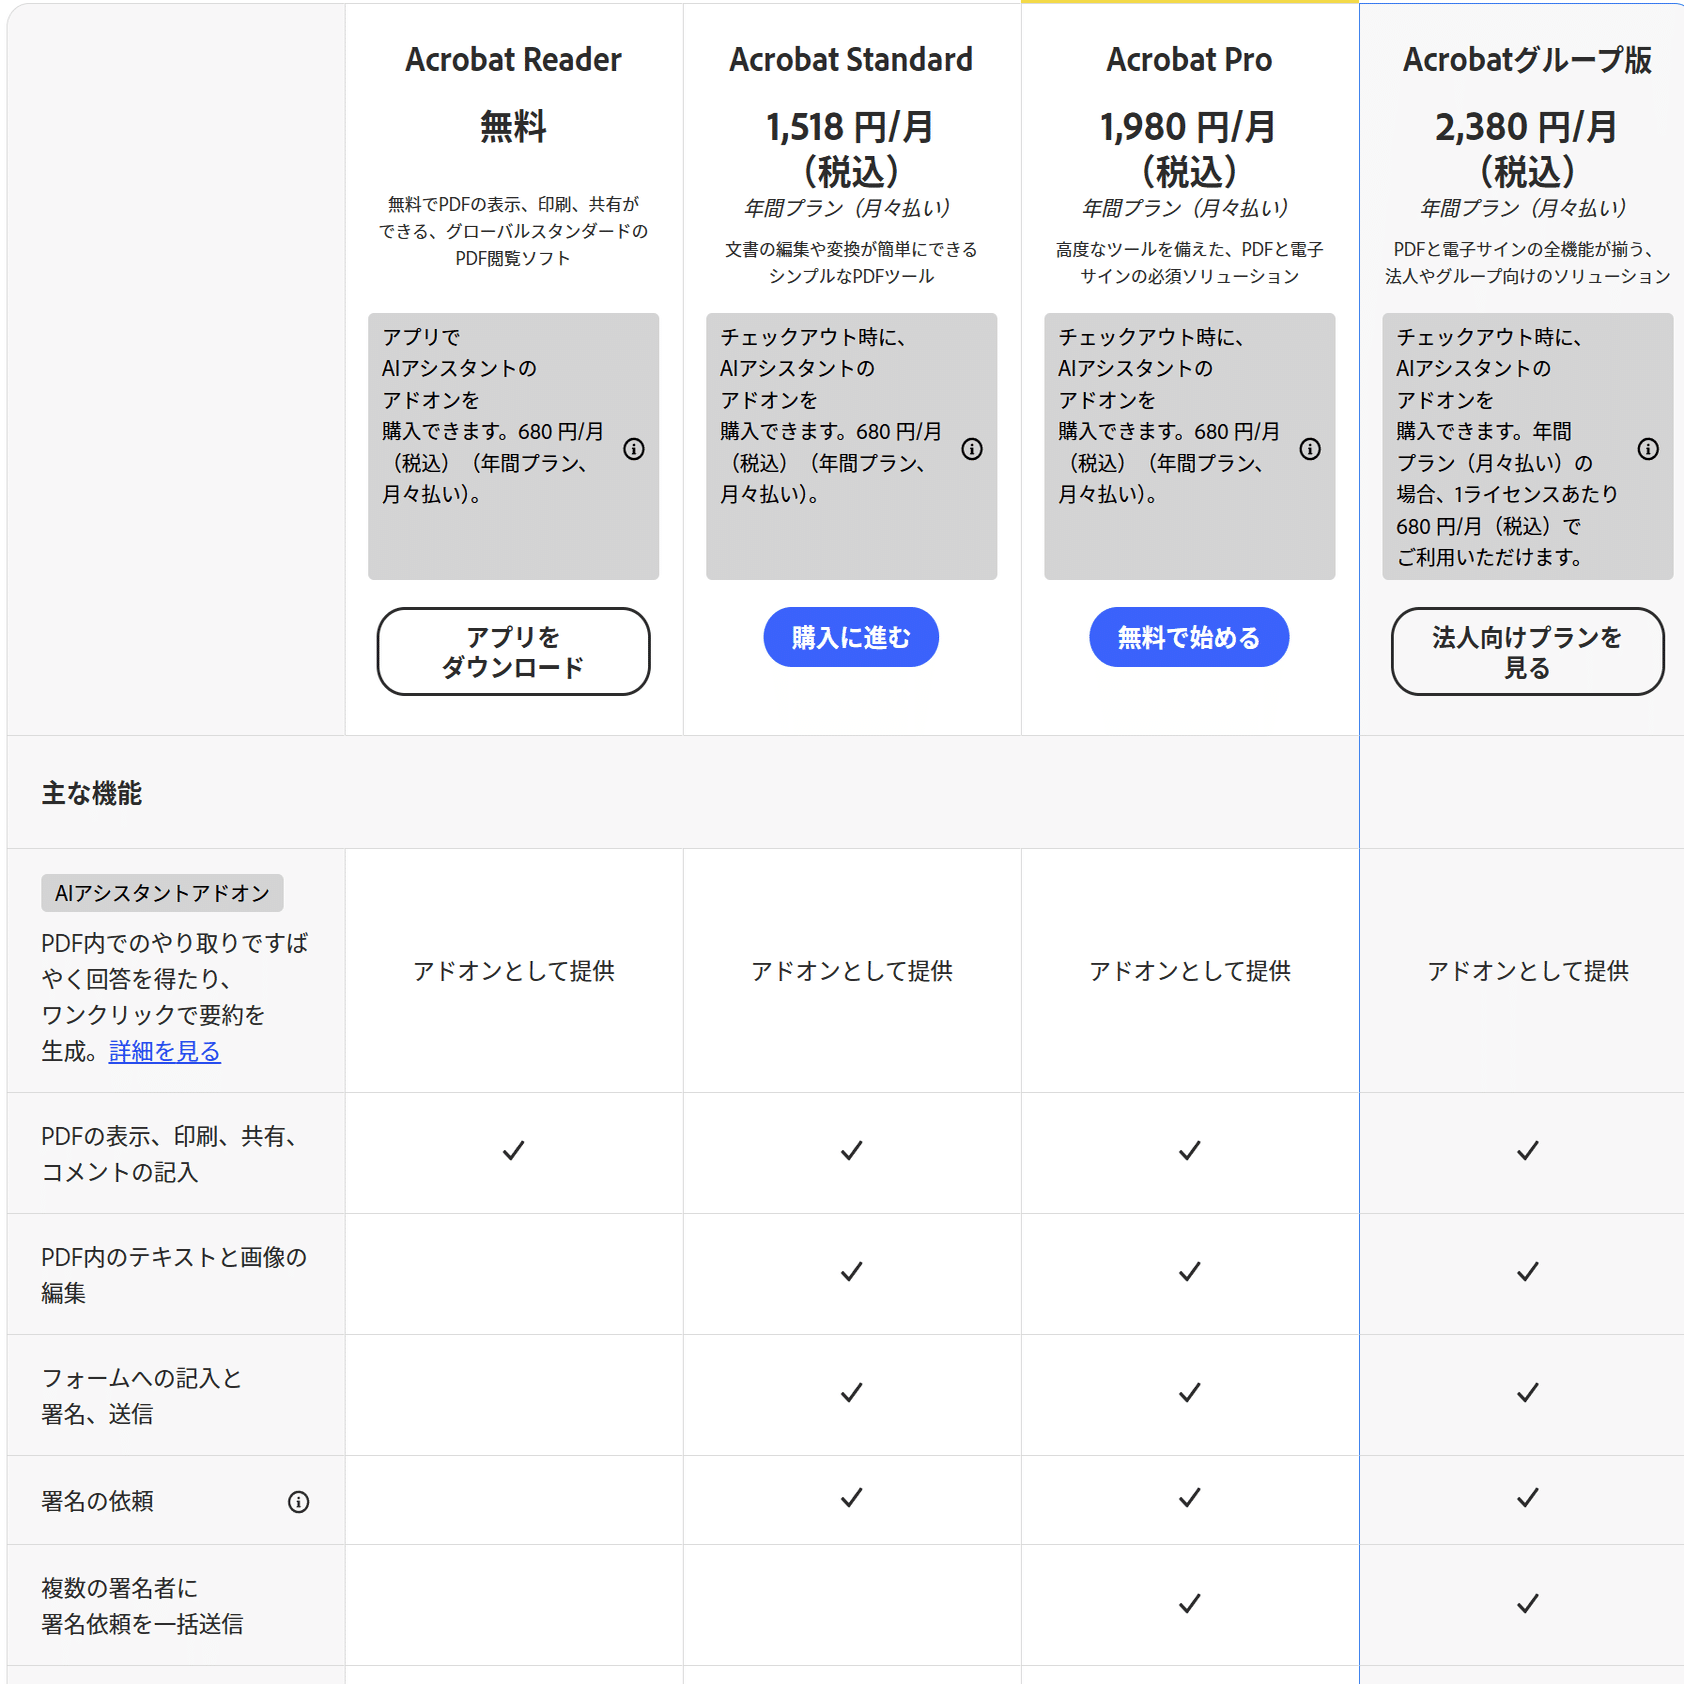Click the フォームへの記入と署名、送信 row label
The width and height of the screenshot is (1684, 1684).
(140, 1395)
